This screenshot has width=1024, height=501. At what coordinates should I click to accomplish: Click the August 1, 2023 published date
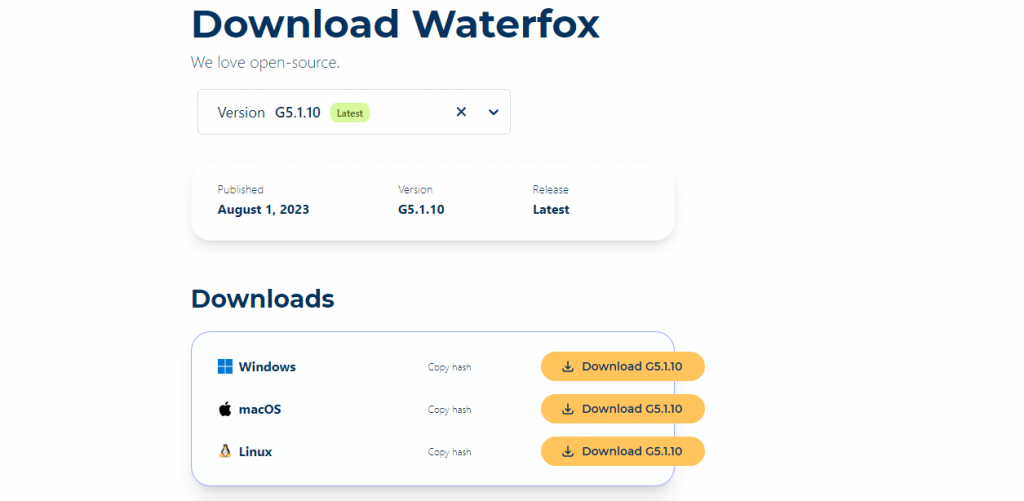(x=263, y=210)
